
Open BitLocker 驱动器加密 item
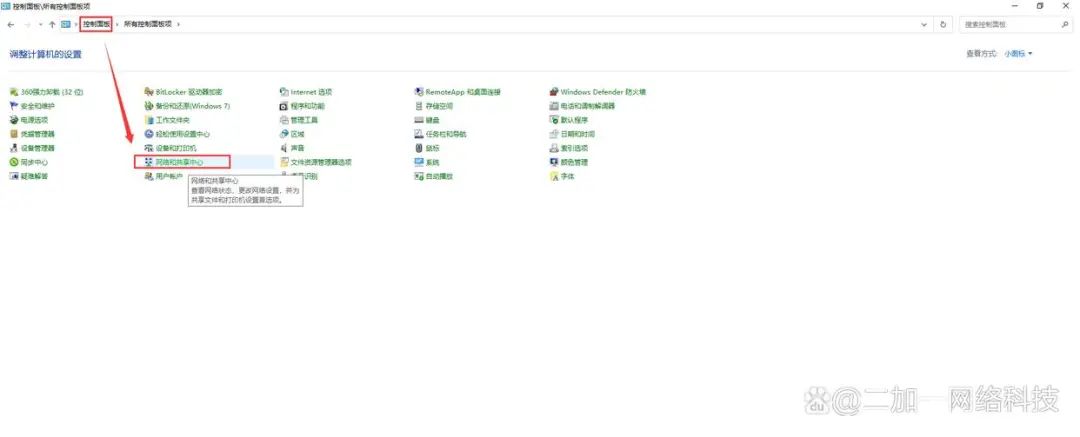(x=189, y=92)
